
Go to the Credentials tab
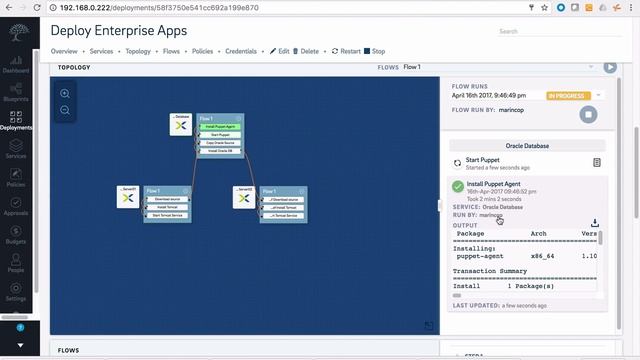241,51
